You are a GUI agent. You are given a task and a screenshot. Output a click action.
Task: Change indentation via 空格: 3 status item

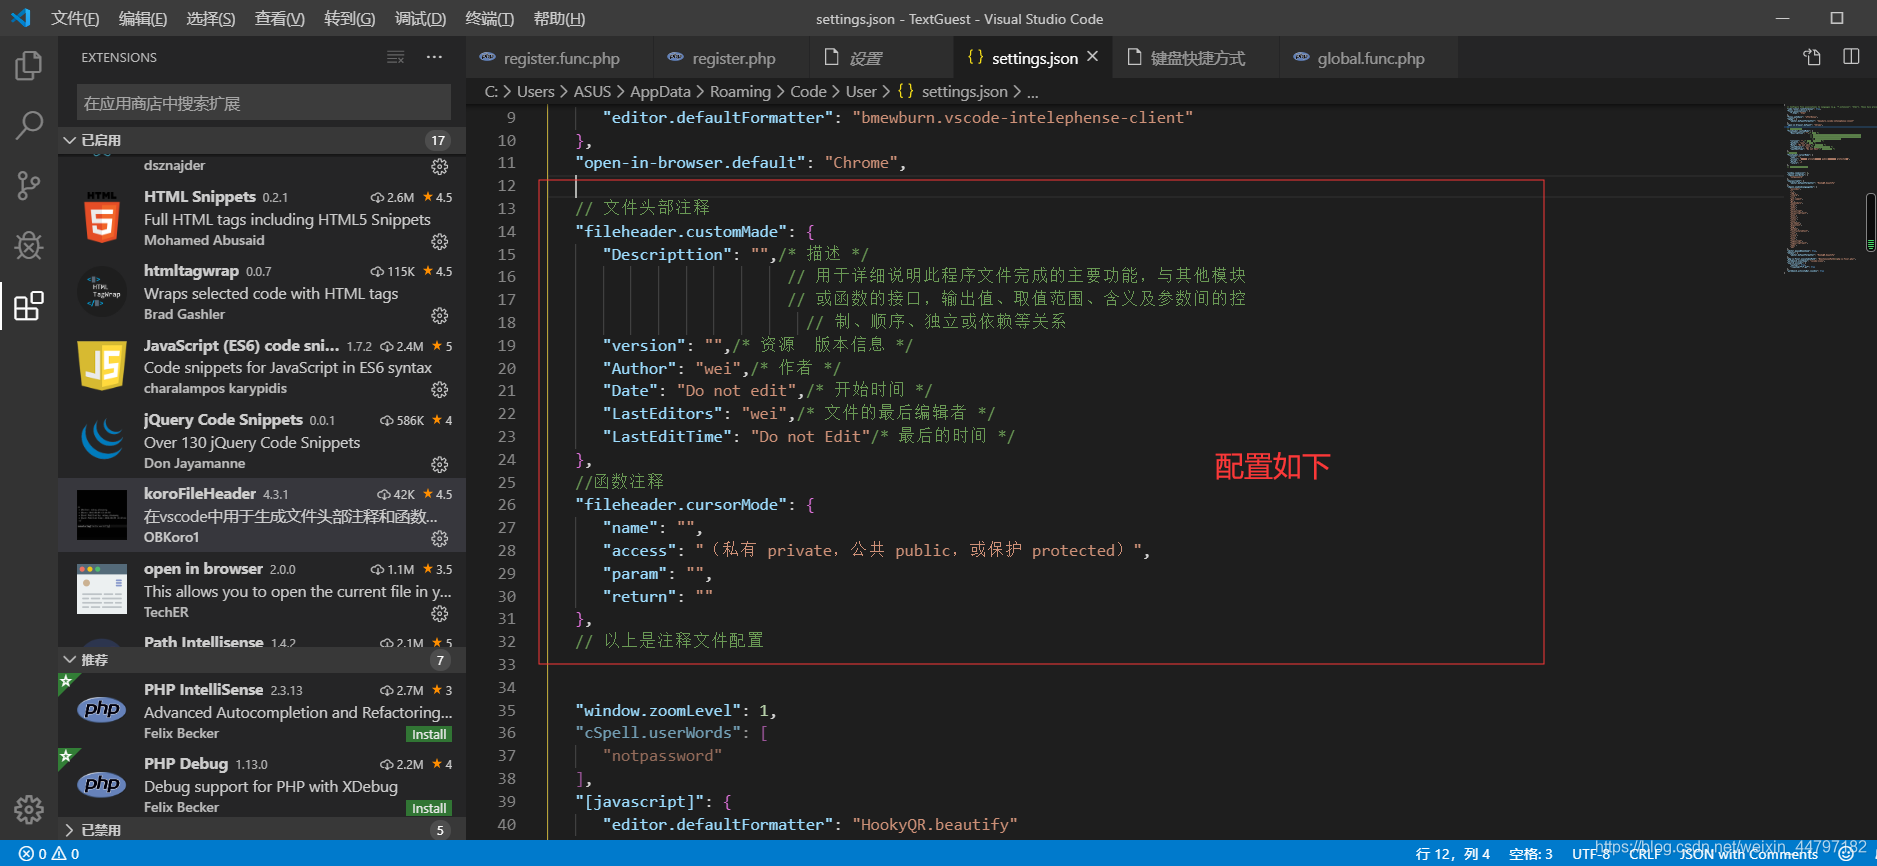(x=1530, y=854)
